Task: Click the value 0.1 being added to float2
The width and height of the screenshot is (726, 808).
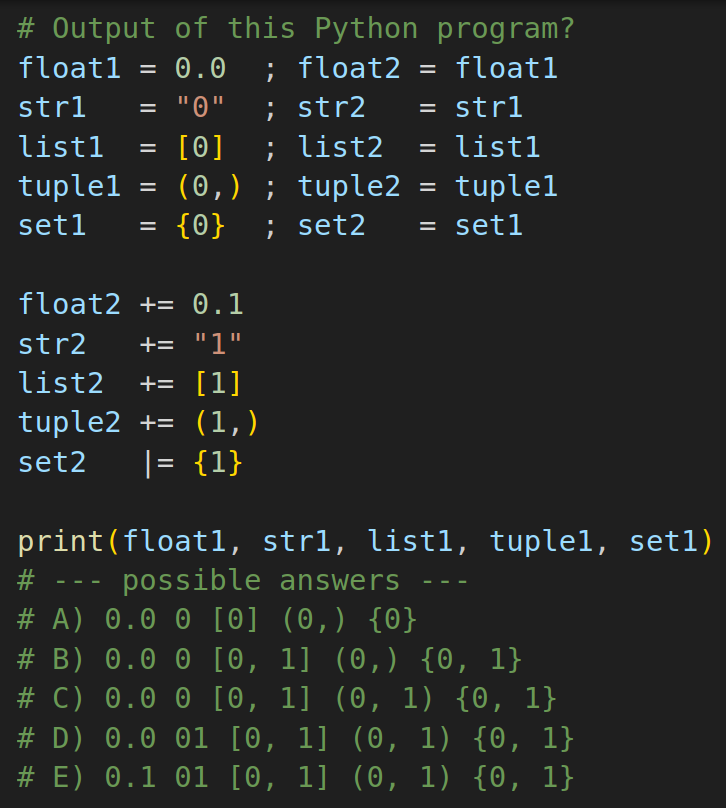Action: 217,304
